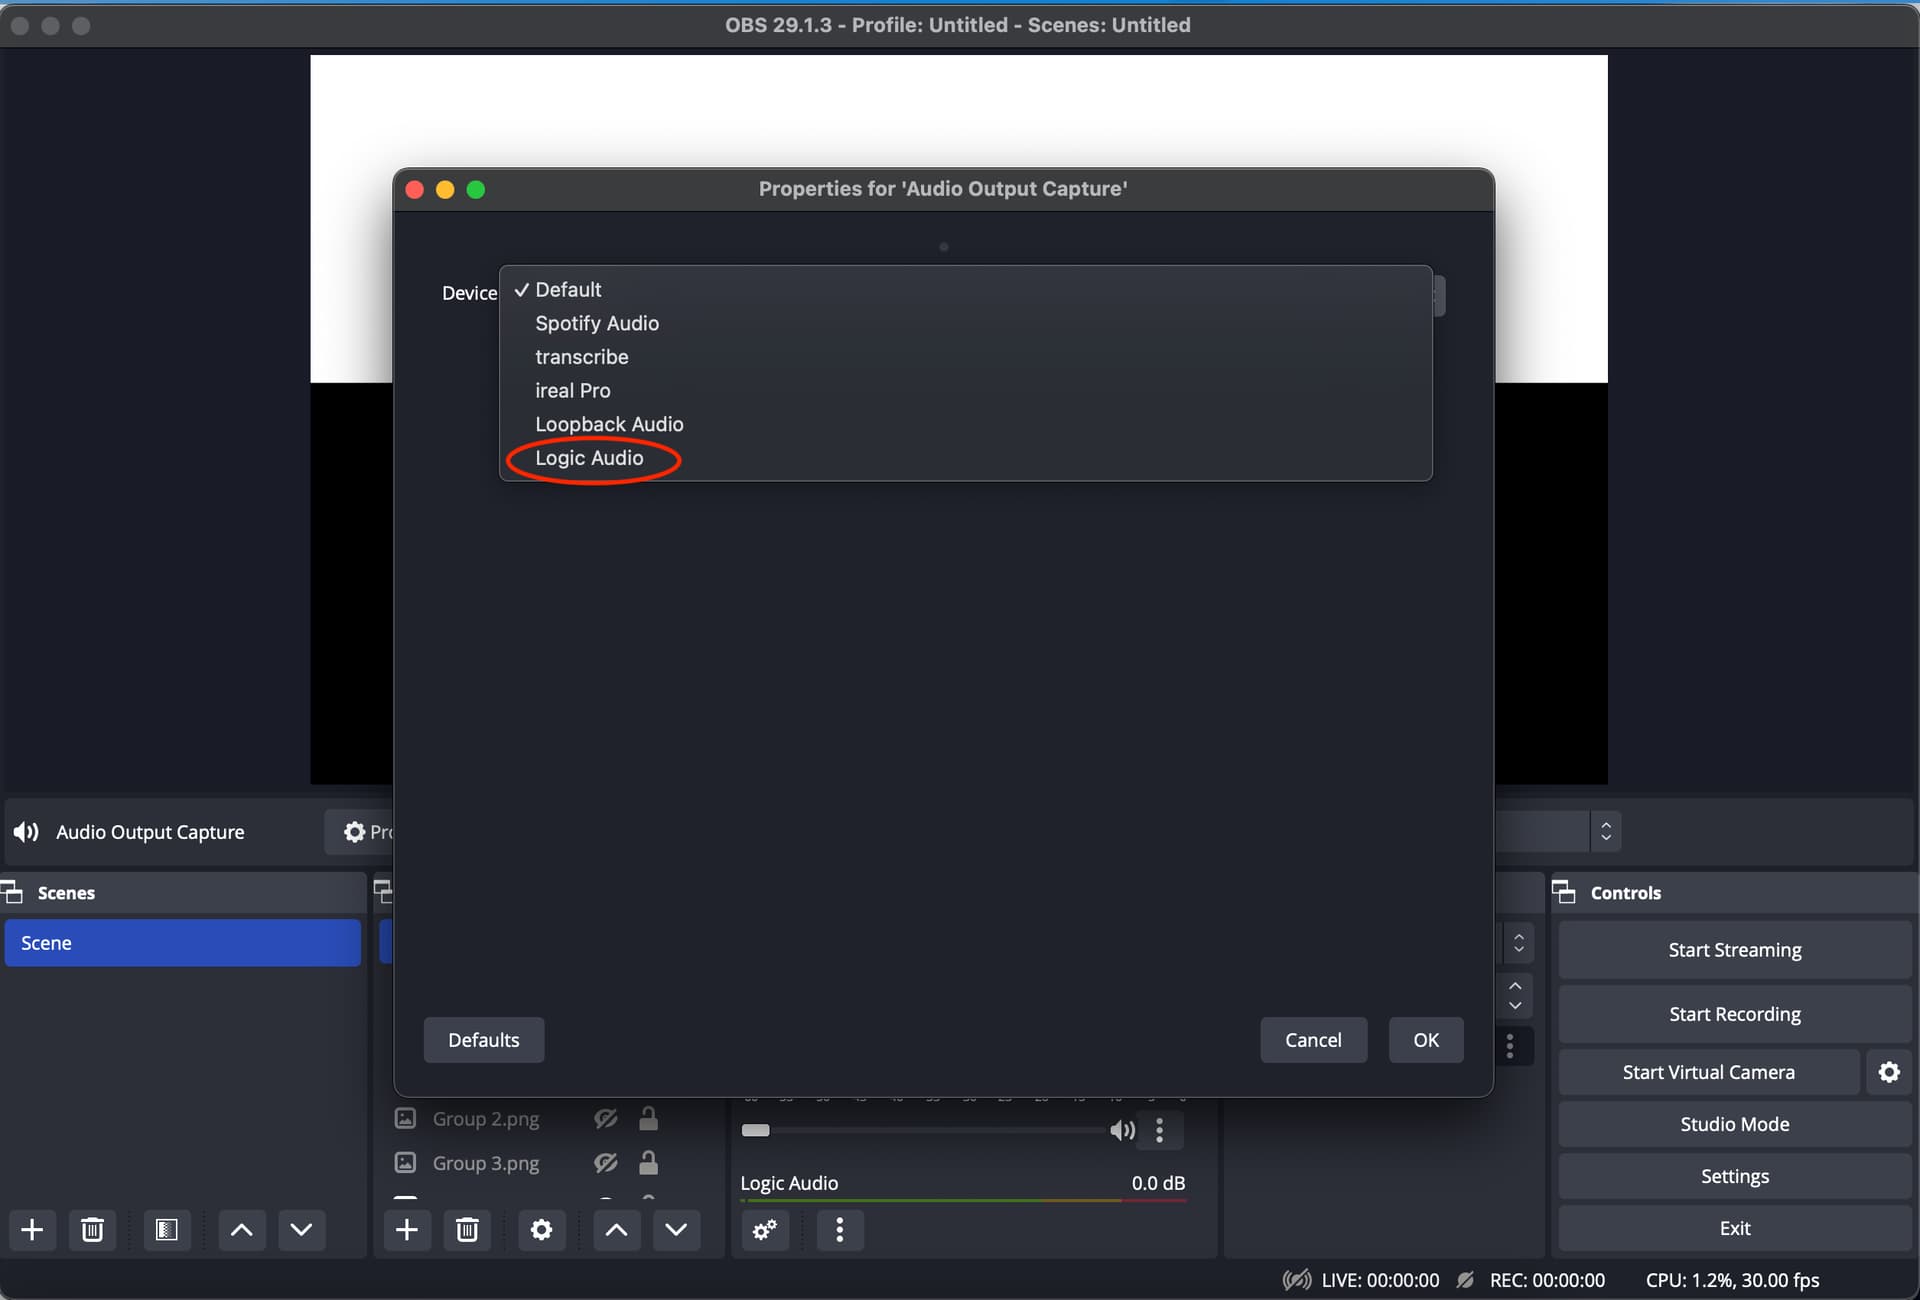The width and height of the screenshot is (1920, 1300).
Task: Move source down with chevron arrow
Action: click(x=676, y=1229)
